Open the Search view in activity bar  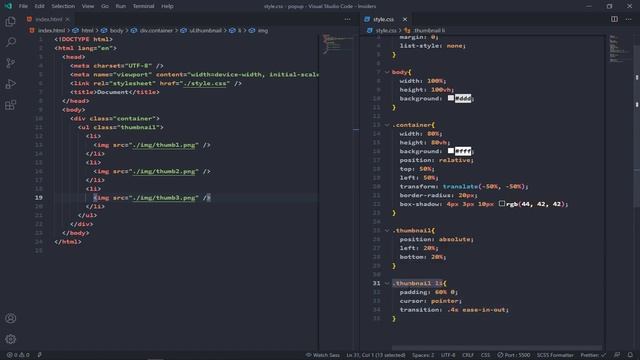(11, 42)
